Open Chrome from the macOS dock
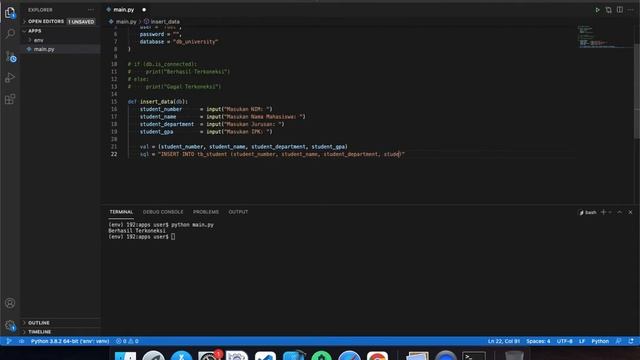Viewport: 640px width, 360px height. pos(377,356)
